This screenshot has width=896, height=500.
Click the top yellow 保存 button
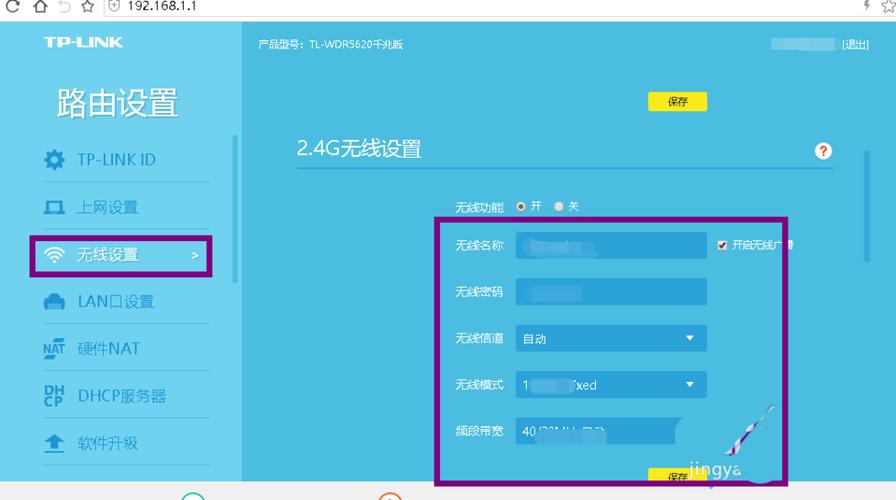[x=677, y=102]
